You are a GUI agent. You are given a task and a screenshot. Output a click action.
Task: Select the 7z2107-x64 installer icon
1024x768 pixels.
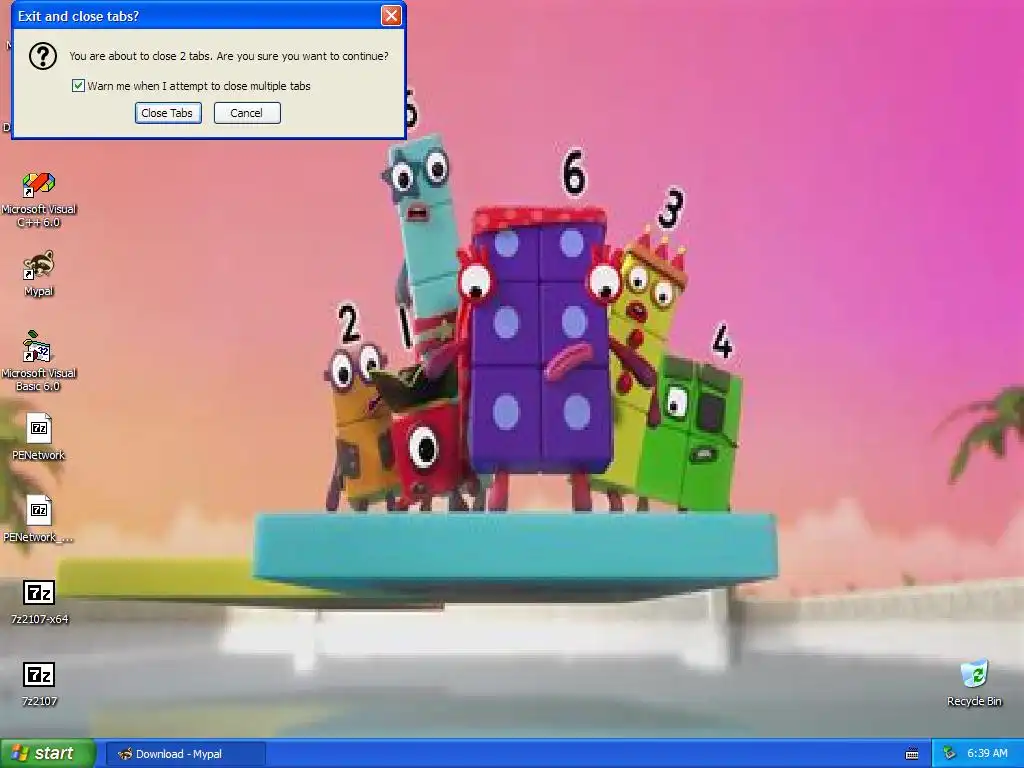(39, 601)
